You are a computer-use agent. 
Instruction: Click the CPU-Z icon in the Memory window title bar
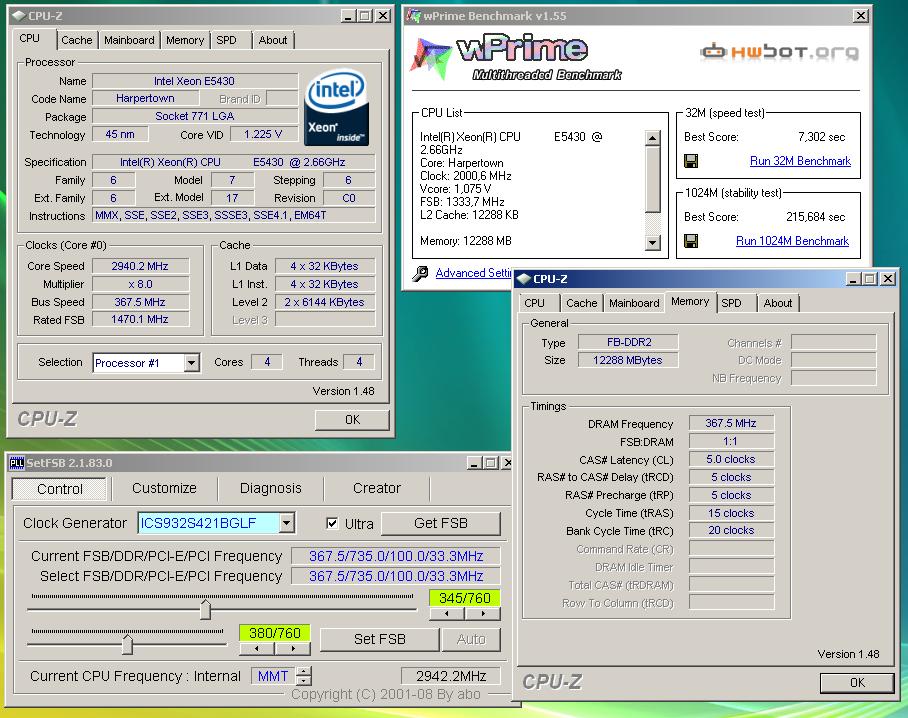click(x=524, y=279)
